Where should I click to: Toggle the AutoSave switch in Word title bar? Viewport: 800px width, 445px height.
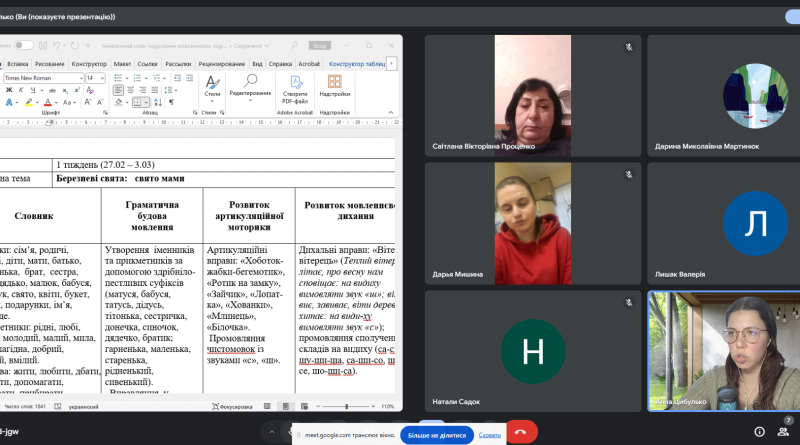pos(23,45)
